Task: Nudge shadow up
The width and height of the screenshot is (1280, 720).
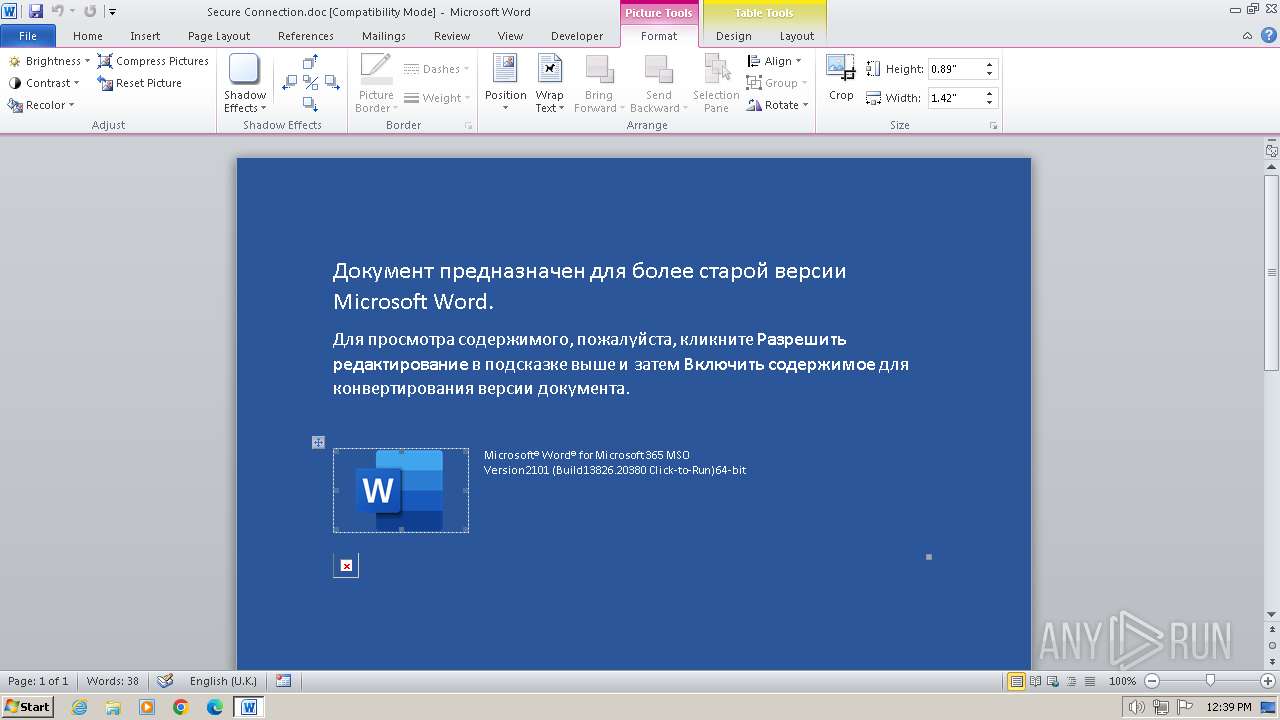Action: [x=310, y=62]
